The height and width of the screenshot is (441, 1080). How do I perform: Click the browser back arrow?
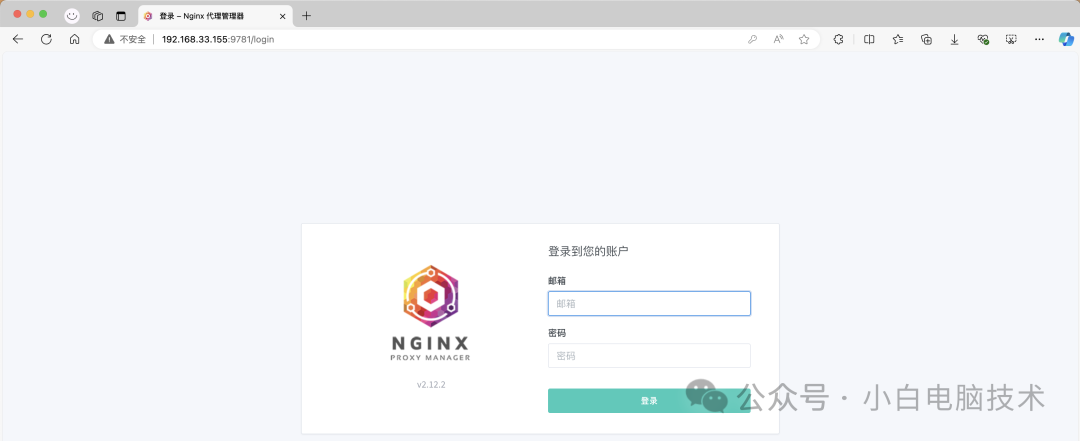coord(18,39)
